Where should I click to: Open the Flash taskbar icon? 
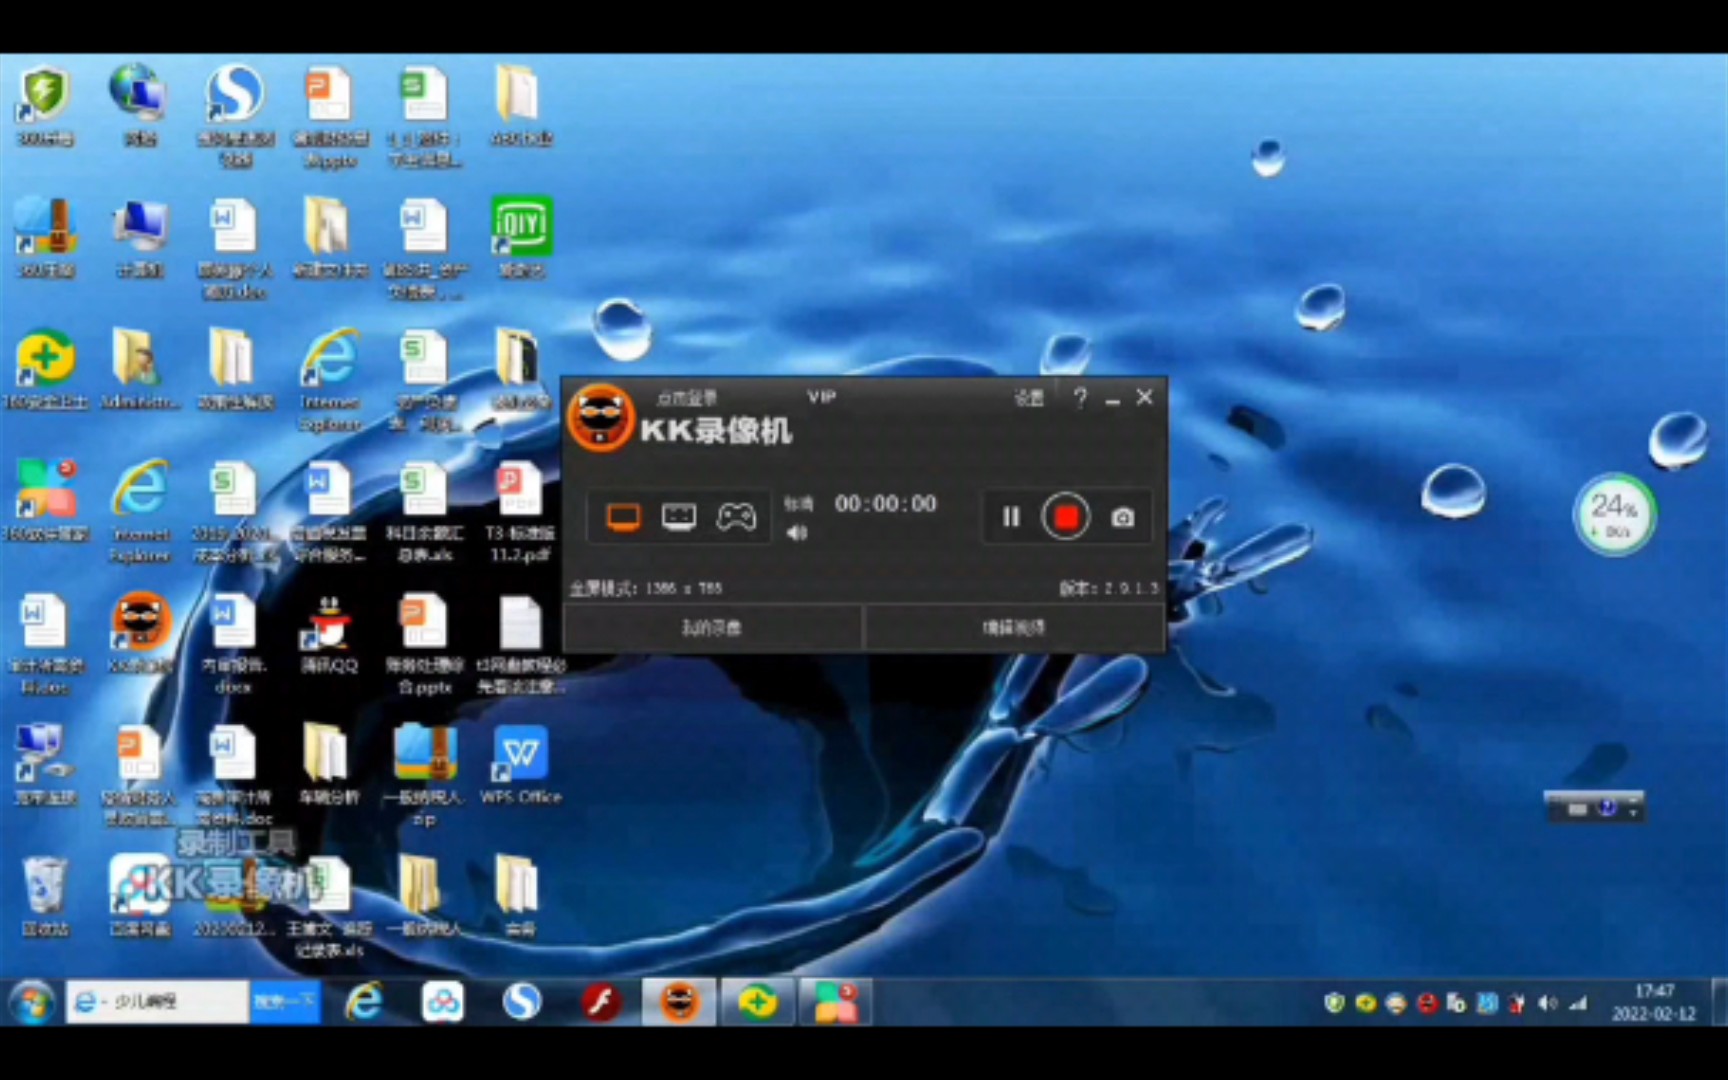(600, 1001)
